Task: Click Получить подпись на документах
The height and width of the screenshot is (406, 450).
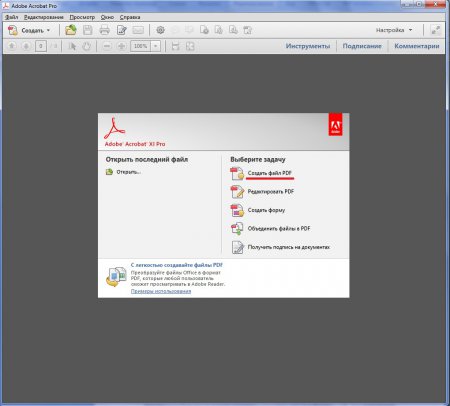Action: pyautogui.click(x=289, y=247)
